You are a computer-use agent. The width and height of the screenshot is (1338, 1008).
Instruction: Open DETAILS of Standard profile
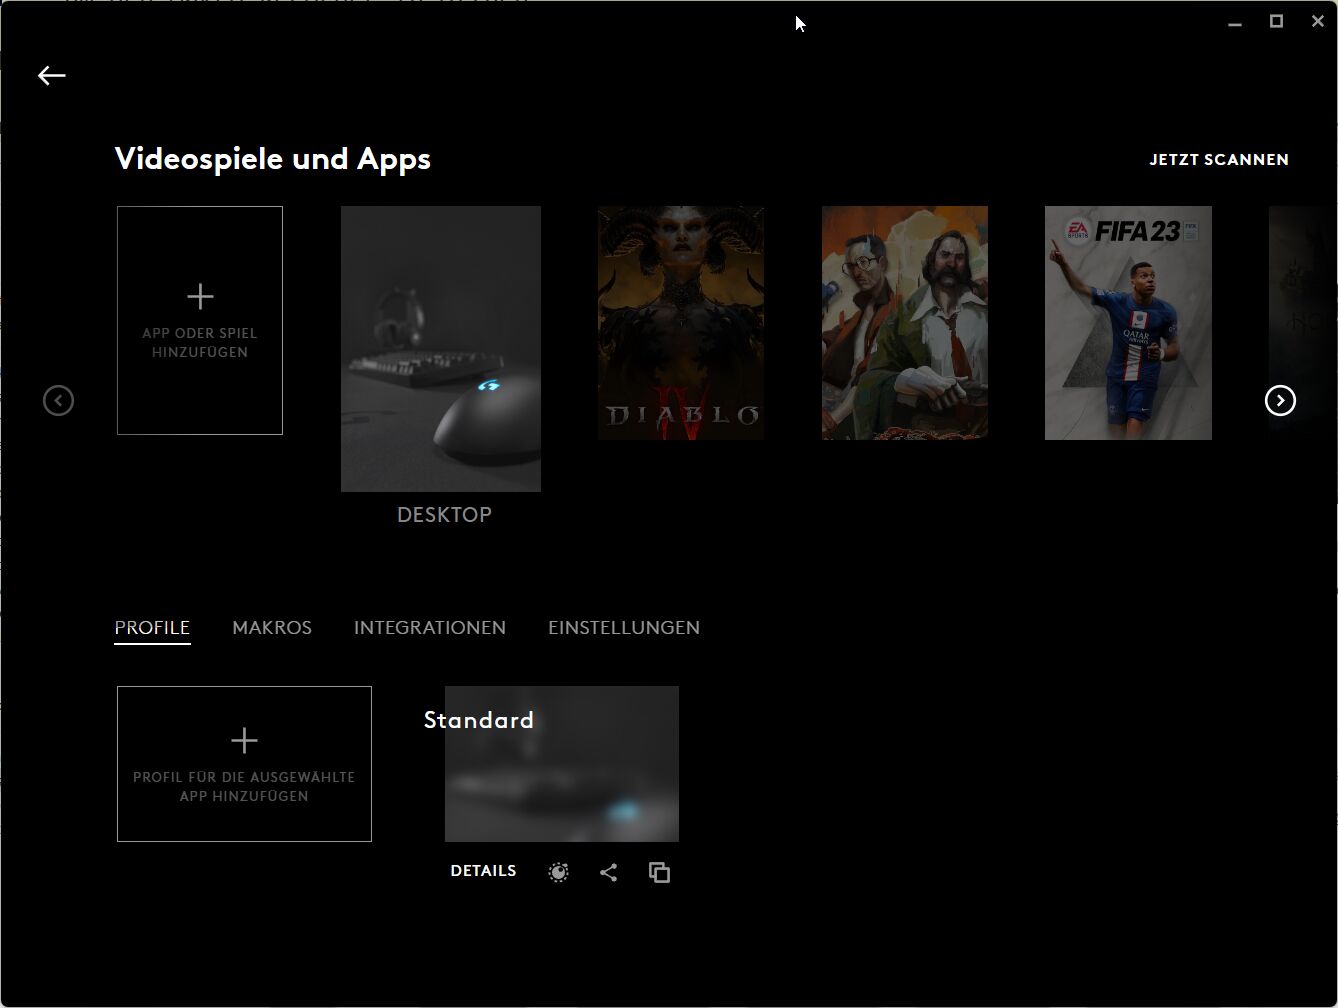483,871
